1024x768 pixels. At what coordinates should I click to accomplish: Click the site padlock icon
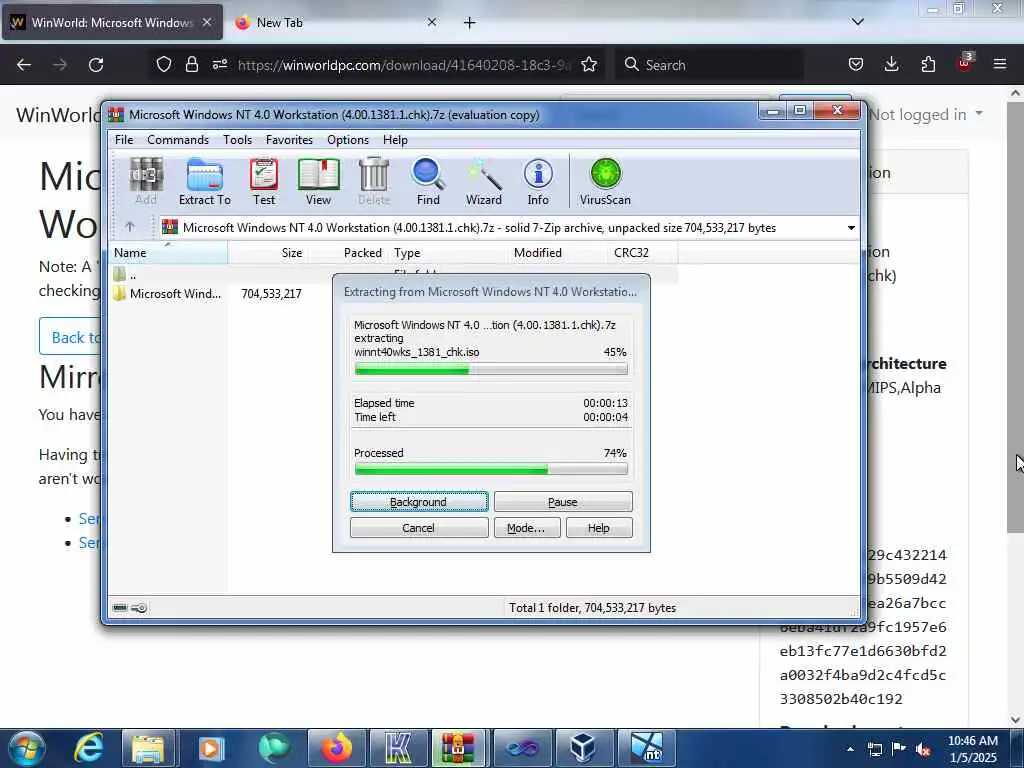point(191,65)
